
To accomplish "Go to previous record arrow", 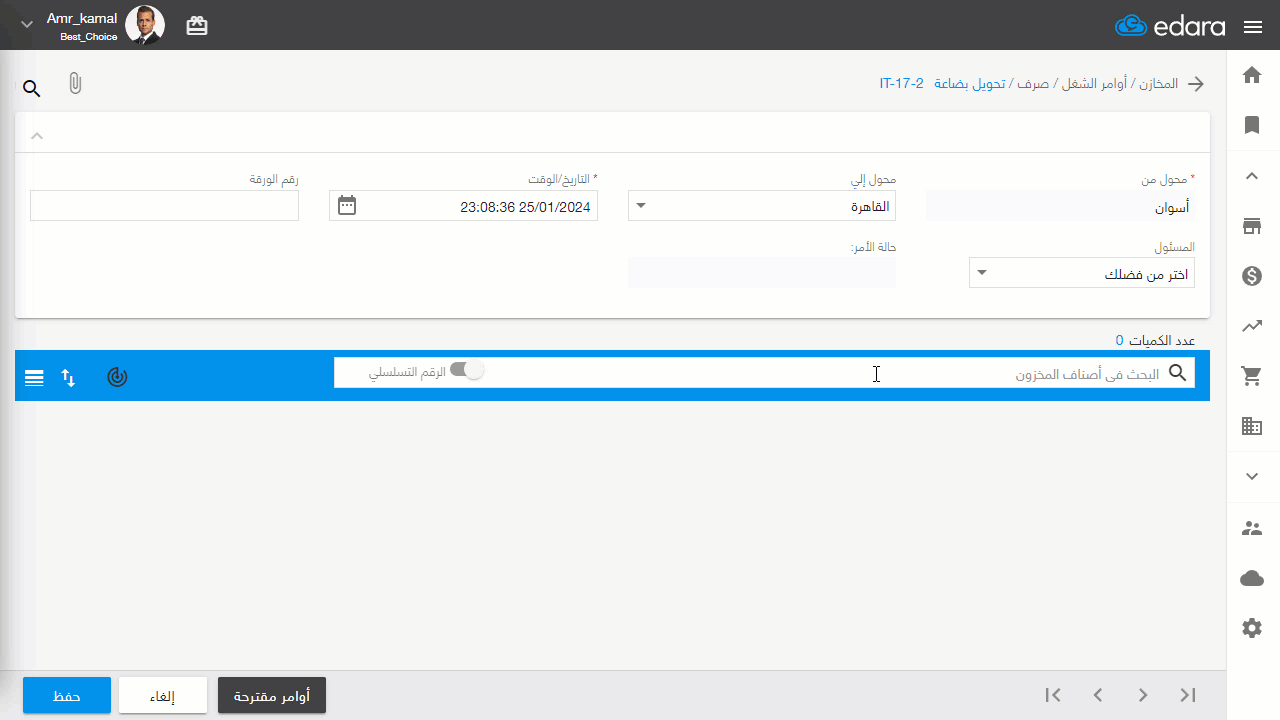I will 1098,695.
